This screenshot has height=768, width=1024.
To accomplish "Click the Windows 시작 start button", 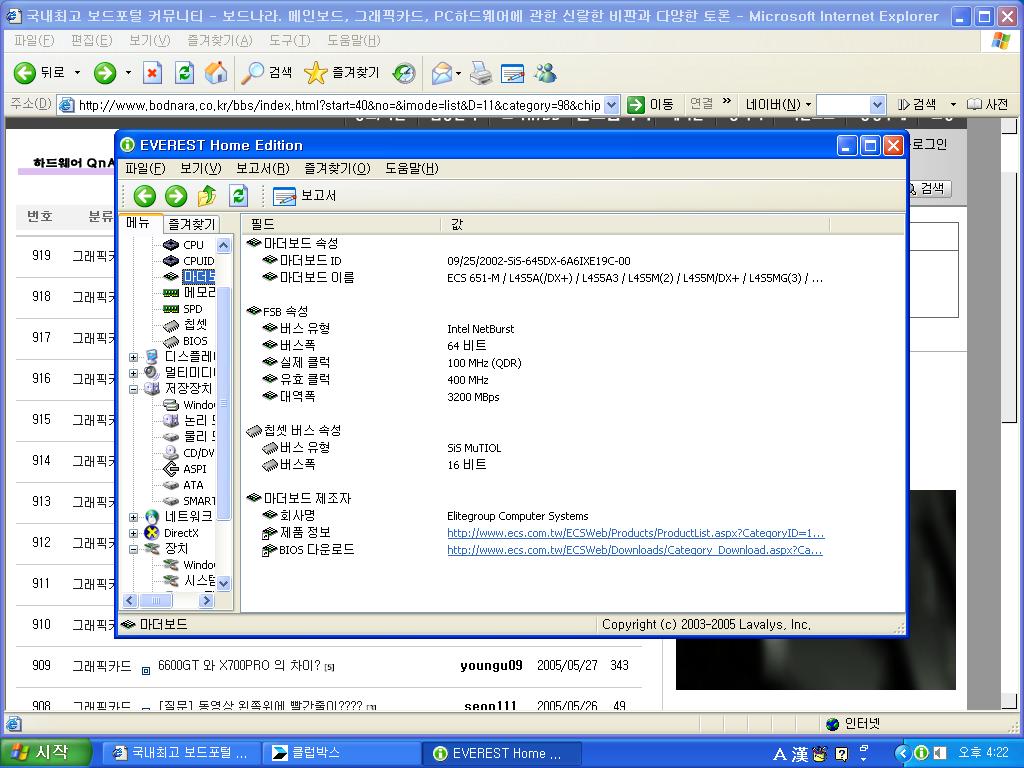I will pyautogui.click(x=44, y=752).
